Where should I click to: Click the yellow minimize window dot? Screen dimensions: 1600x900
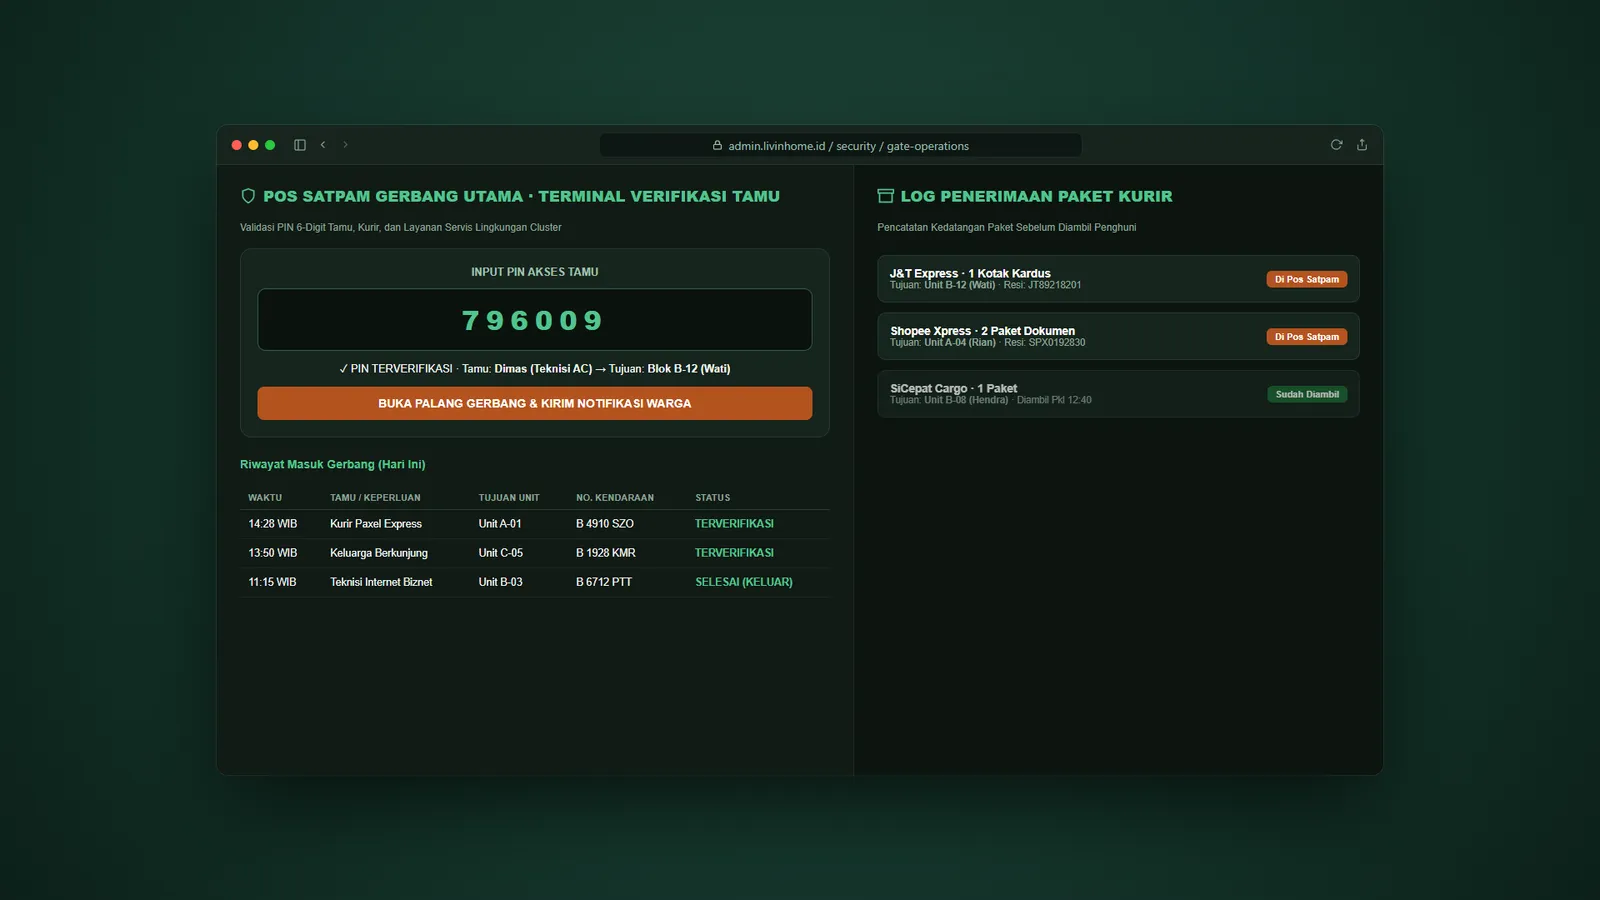click(253, 145)
